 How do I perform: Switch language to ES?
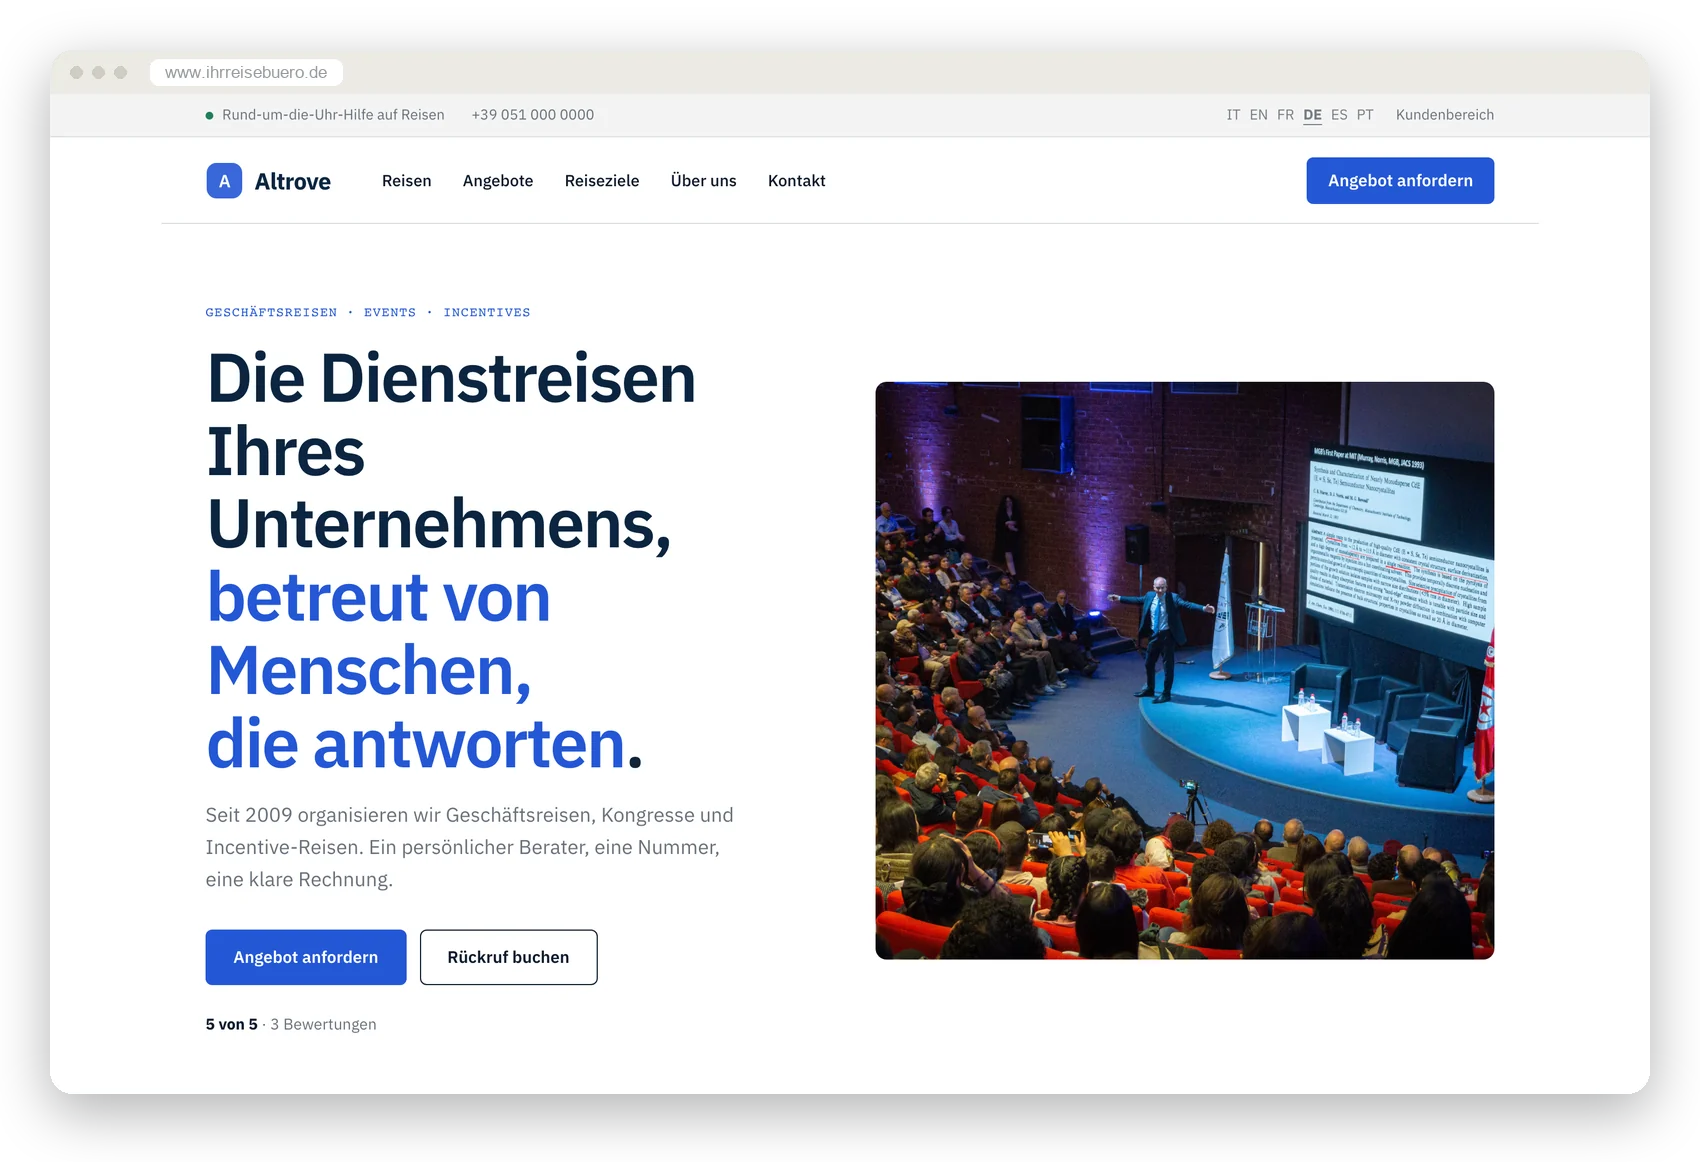click(x=1339, y=115)
